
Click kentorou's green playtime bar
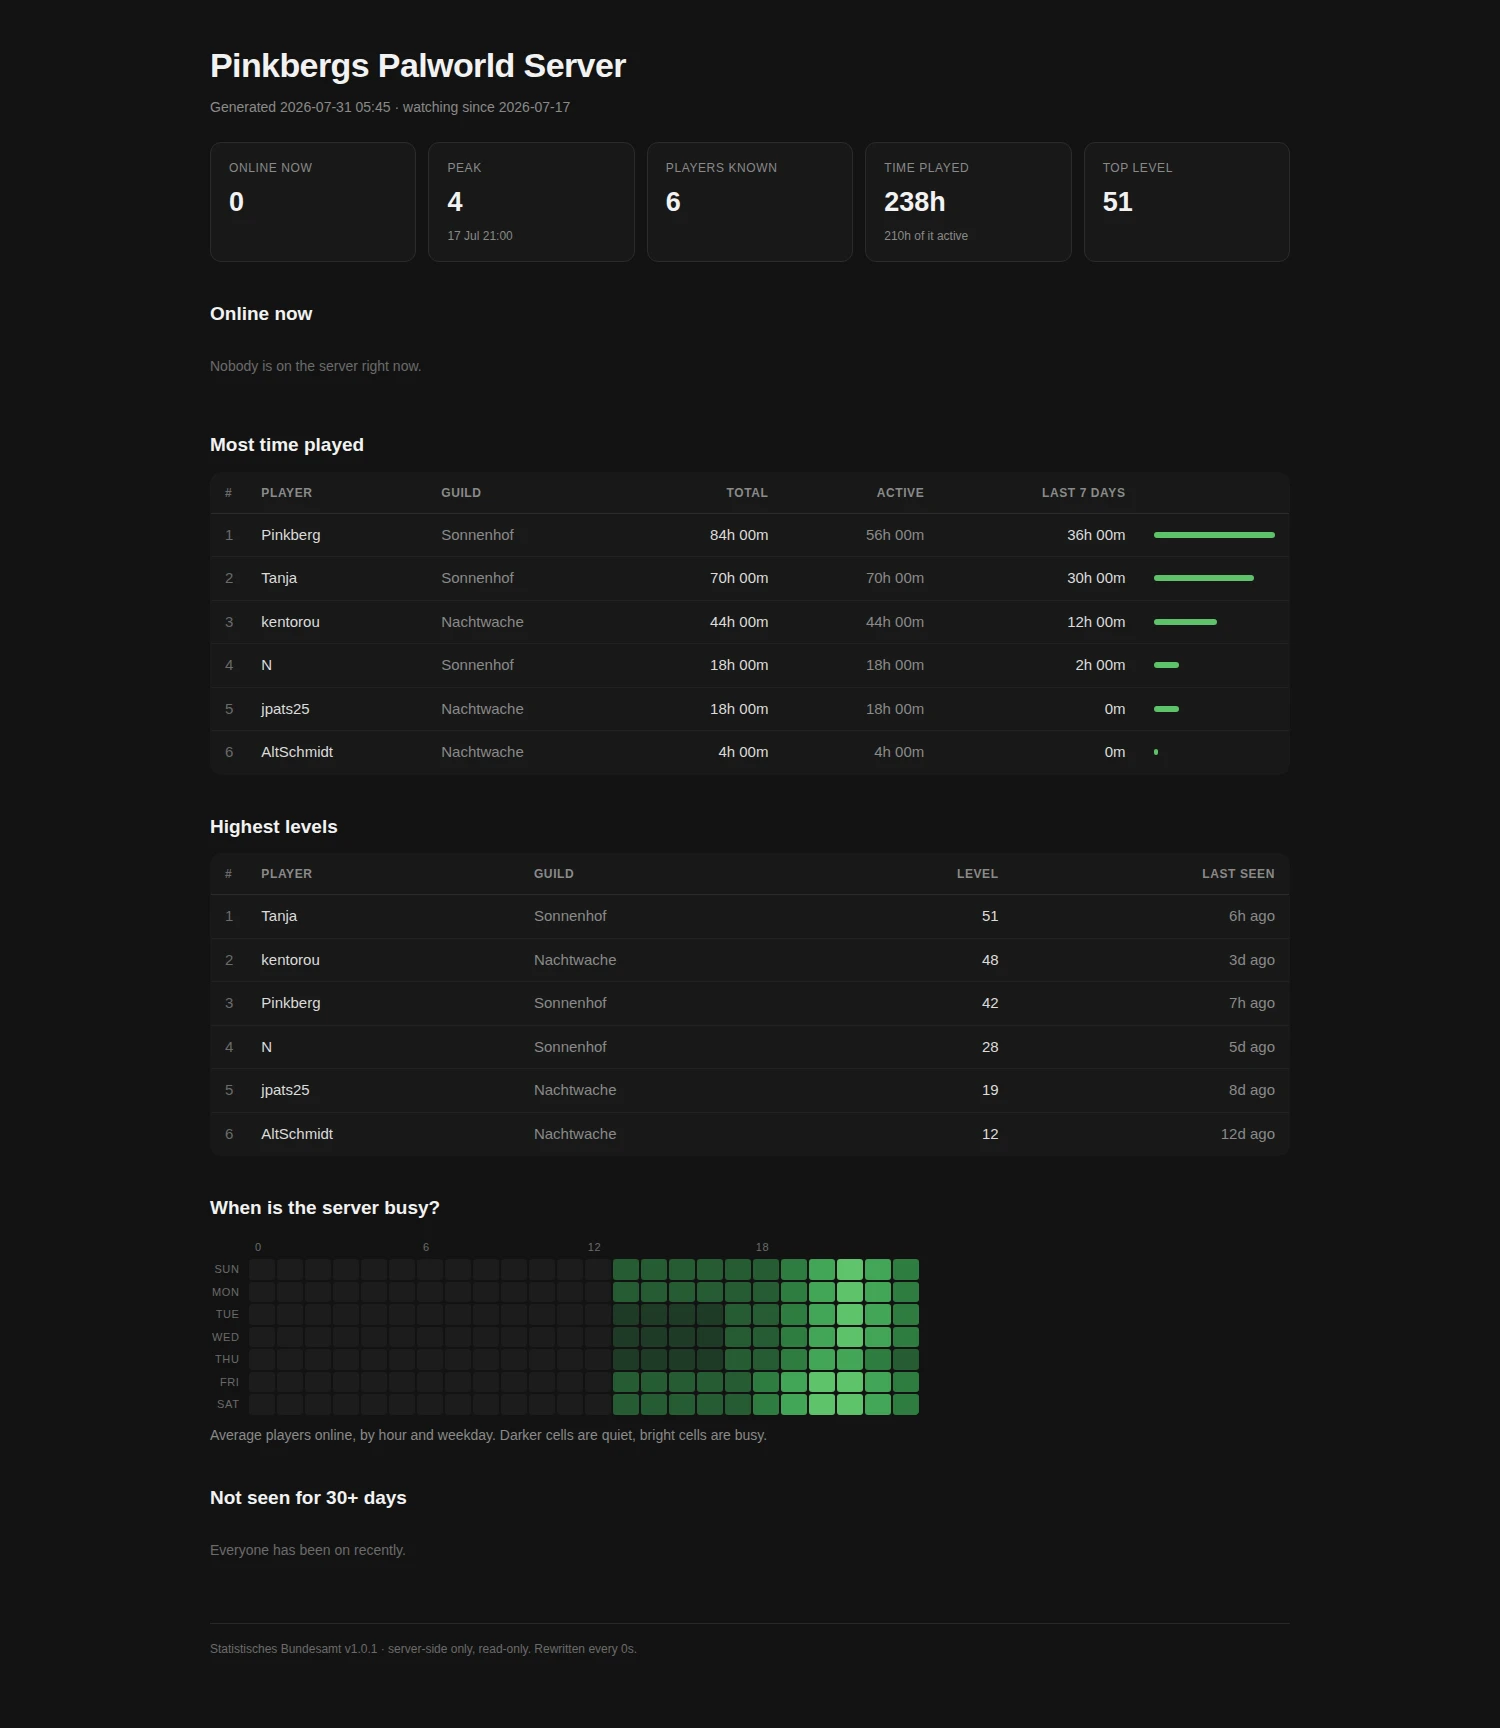[x=1185, y=622]
